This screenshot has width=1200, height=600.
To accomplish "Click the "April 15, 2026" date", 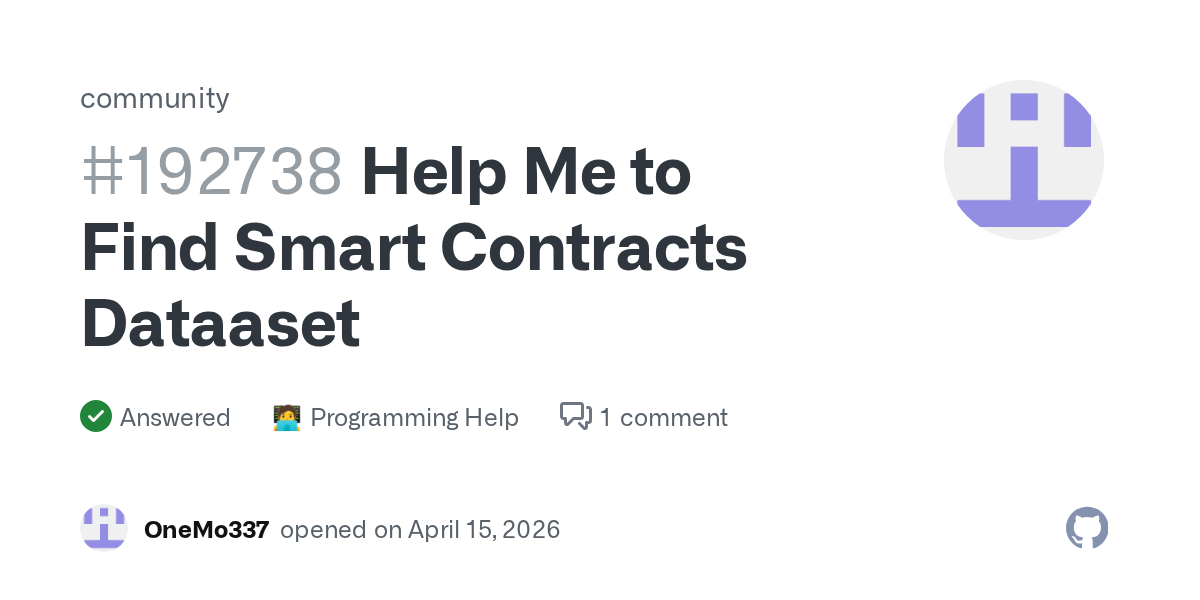I will [484, 529].
